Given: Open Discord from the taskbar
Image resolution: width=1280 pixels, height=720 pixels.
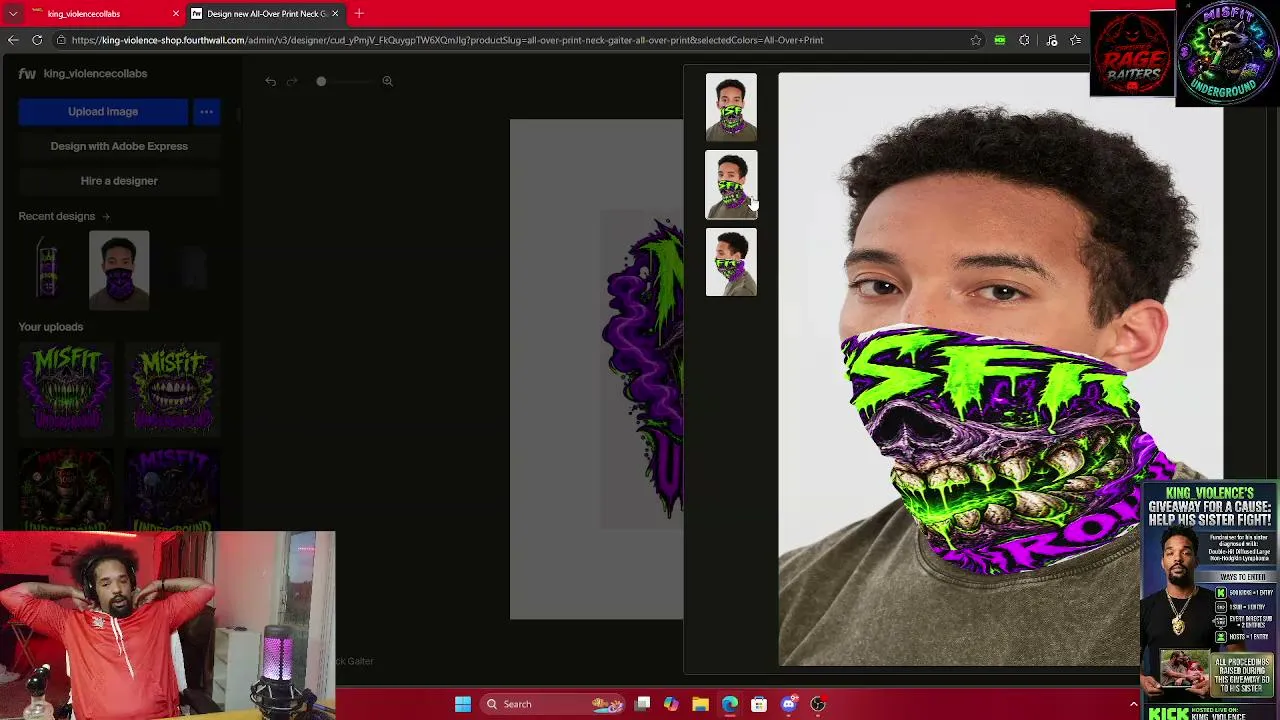Looking at the screenshot, I should click(x=788, y=704).
